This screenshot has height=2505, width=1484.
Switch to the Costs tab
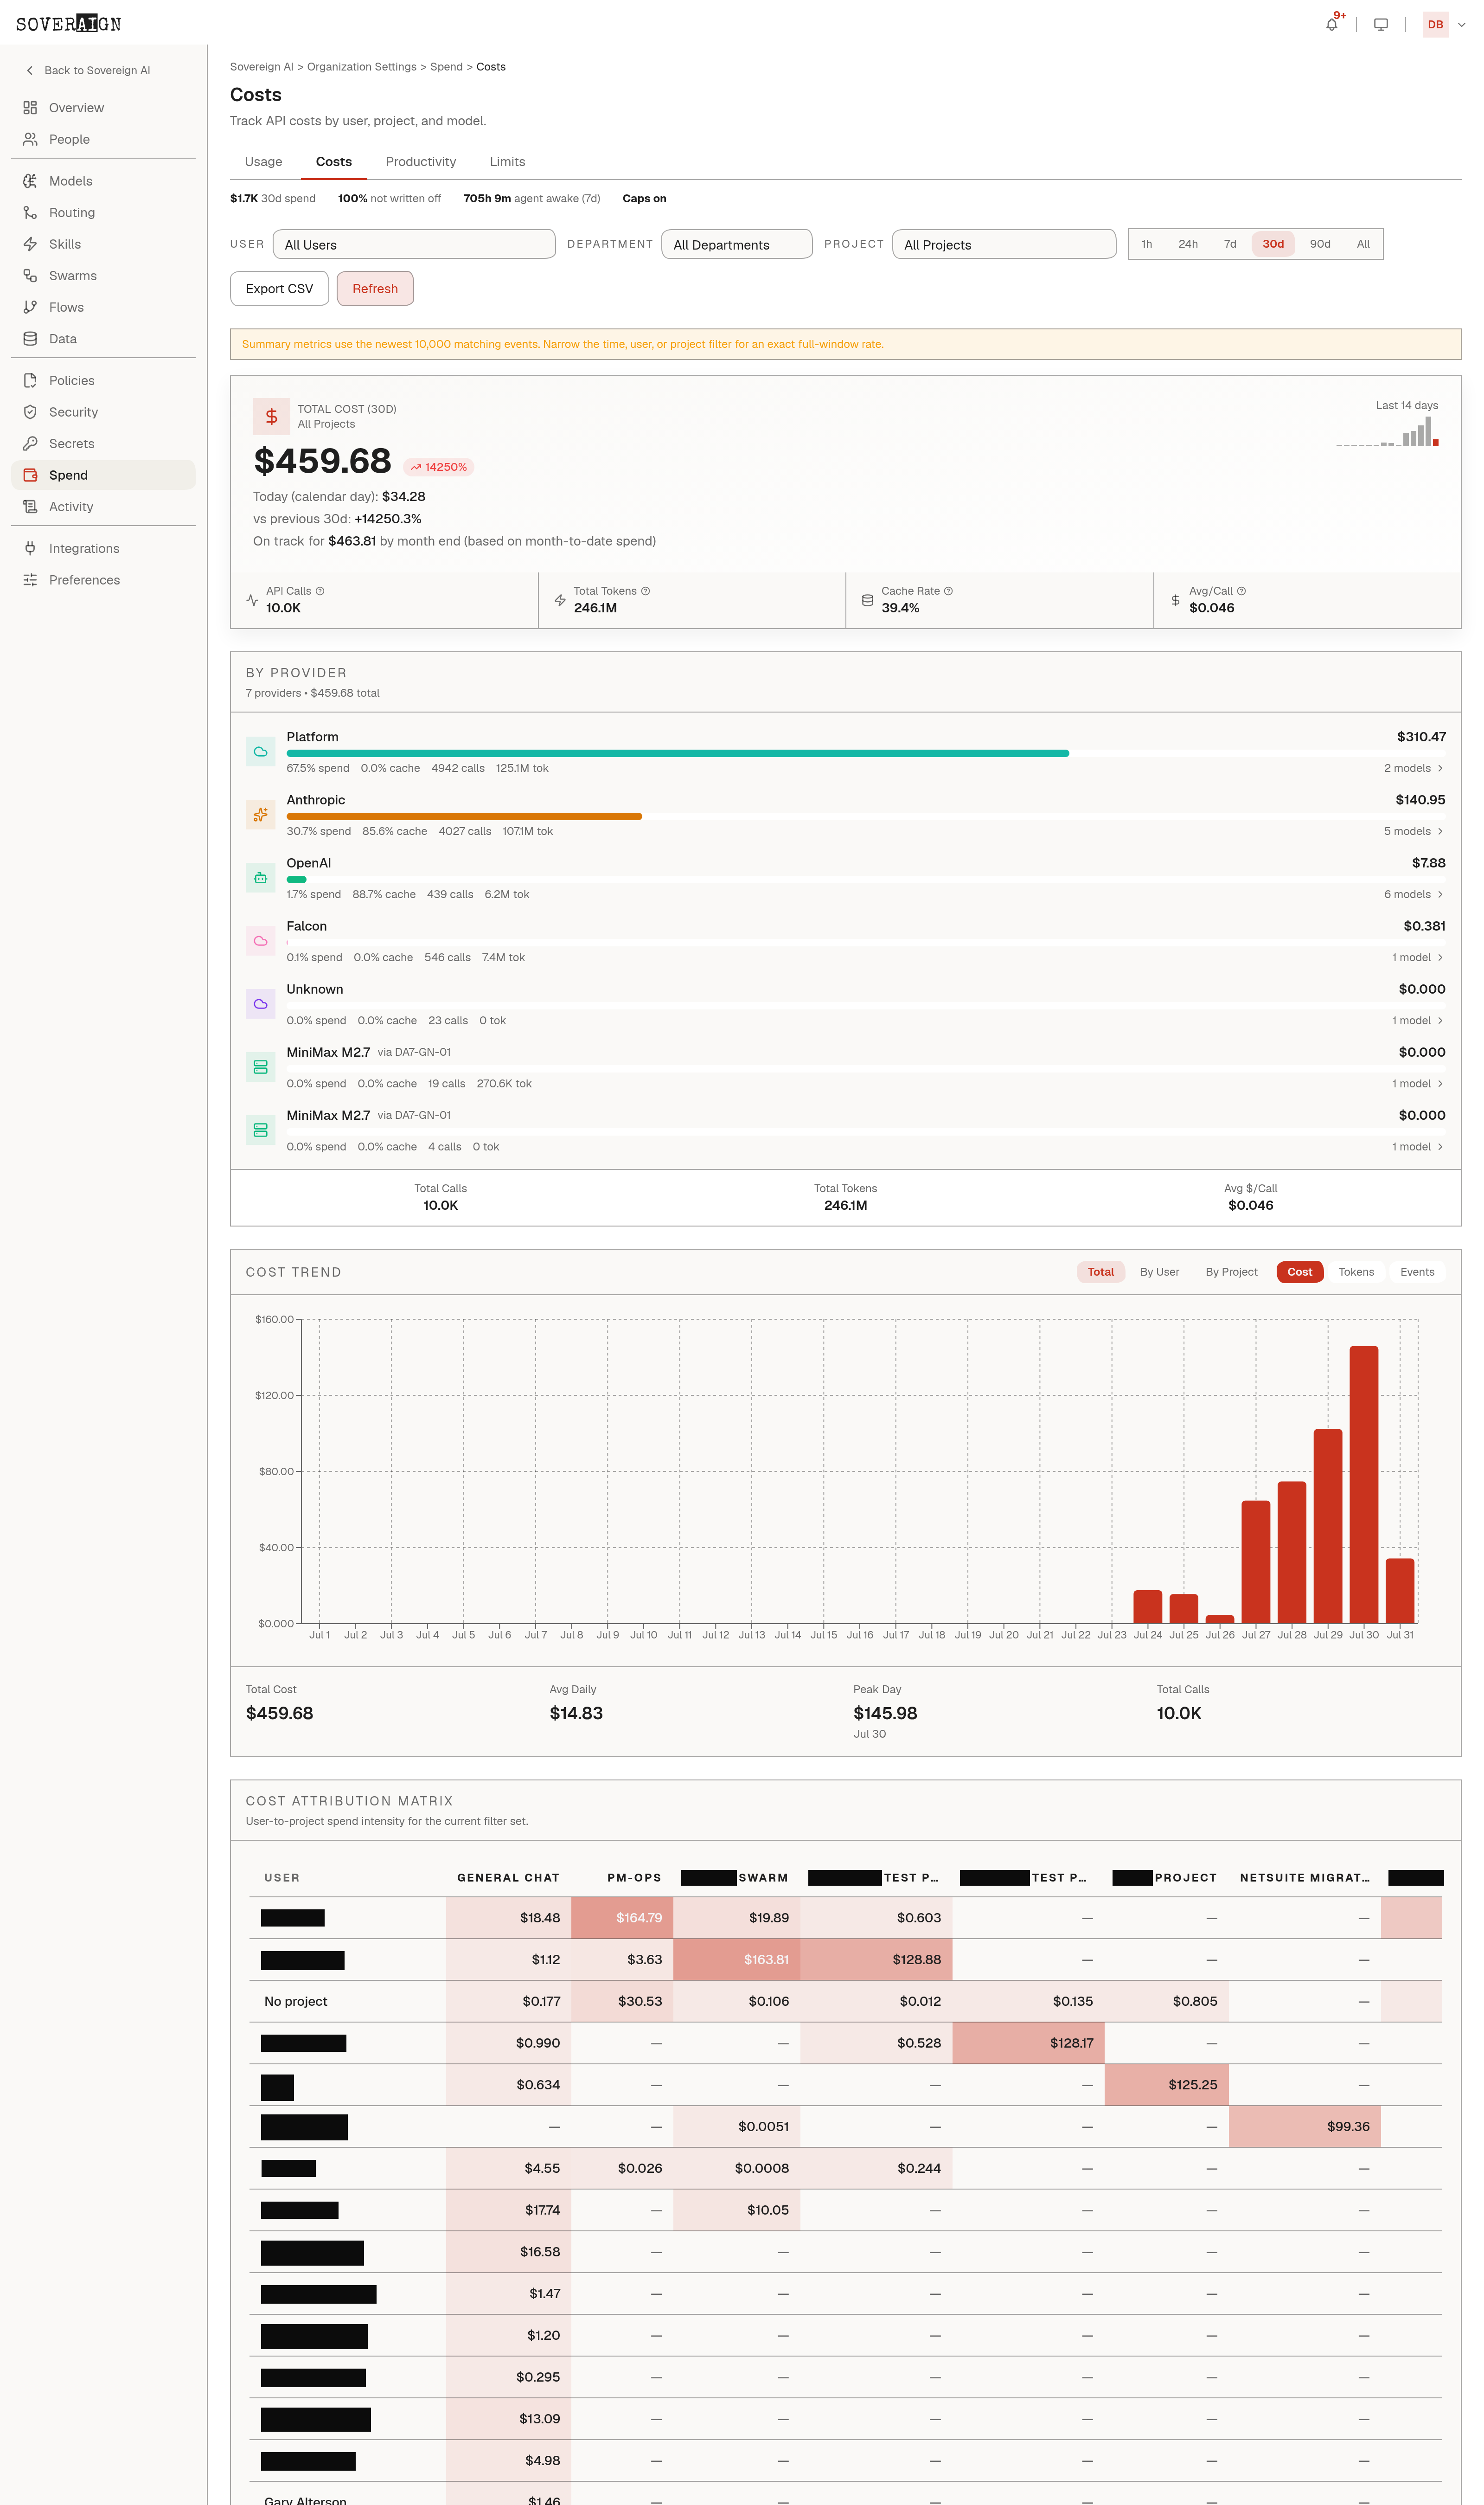click(334, 162)
